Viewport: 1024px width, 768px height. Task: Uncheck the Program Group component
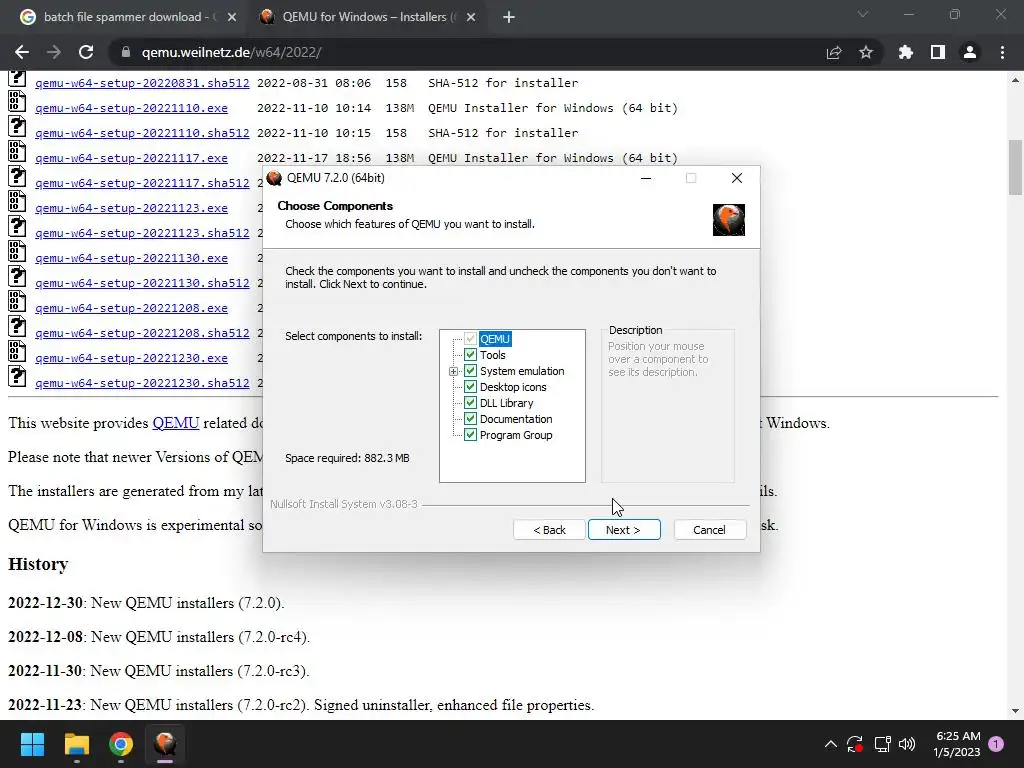[x=470, y=435]
